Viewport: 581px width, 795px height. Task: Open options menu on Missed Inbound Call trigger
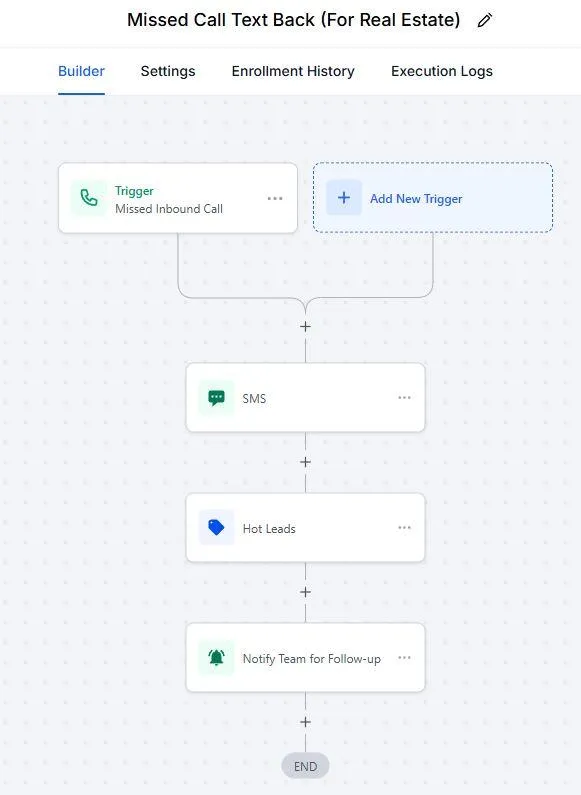(275, 198)
